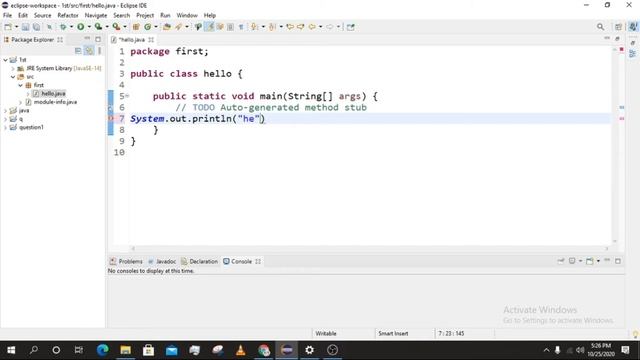
Task: Select the Java perspective button
Action: (x=633, y=27)
